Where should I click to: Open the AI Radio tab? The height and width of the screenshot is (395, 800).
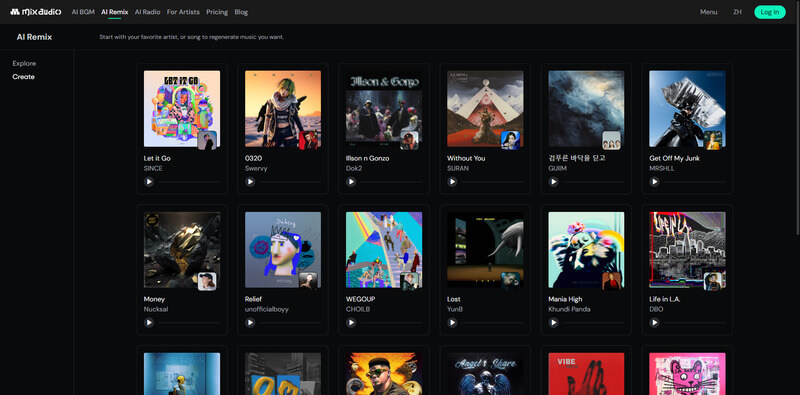coord(147,12)
